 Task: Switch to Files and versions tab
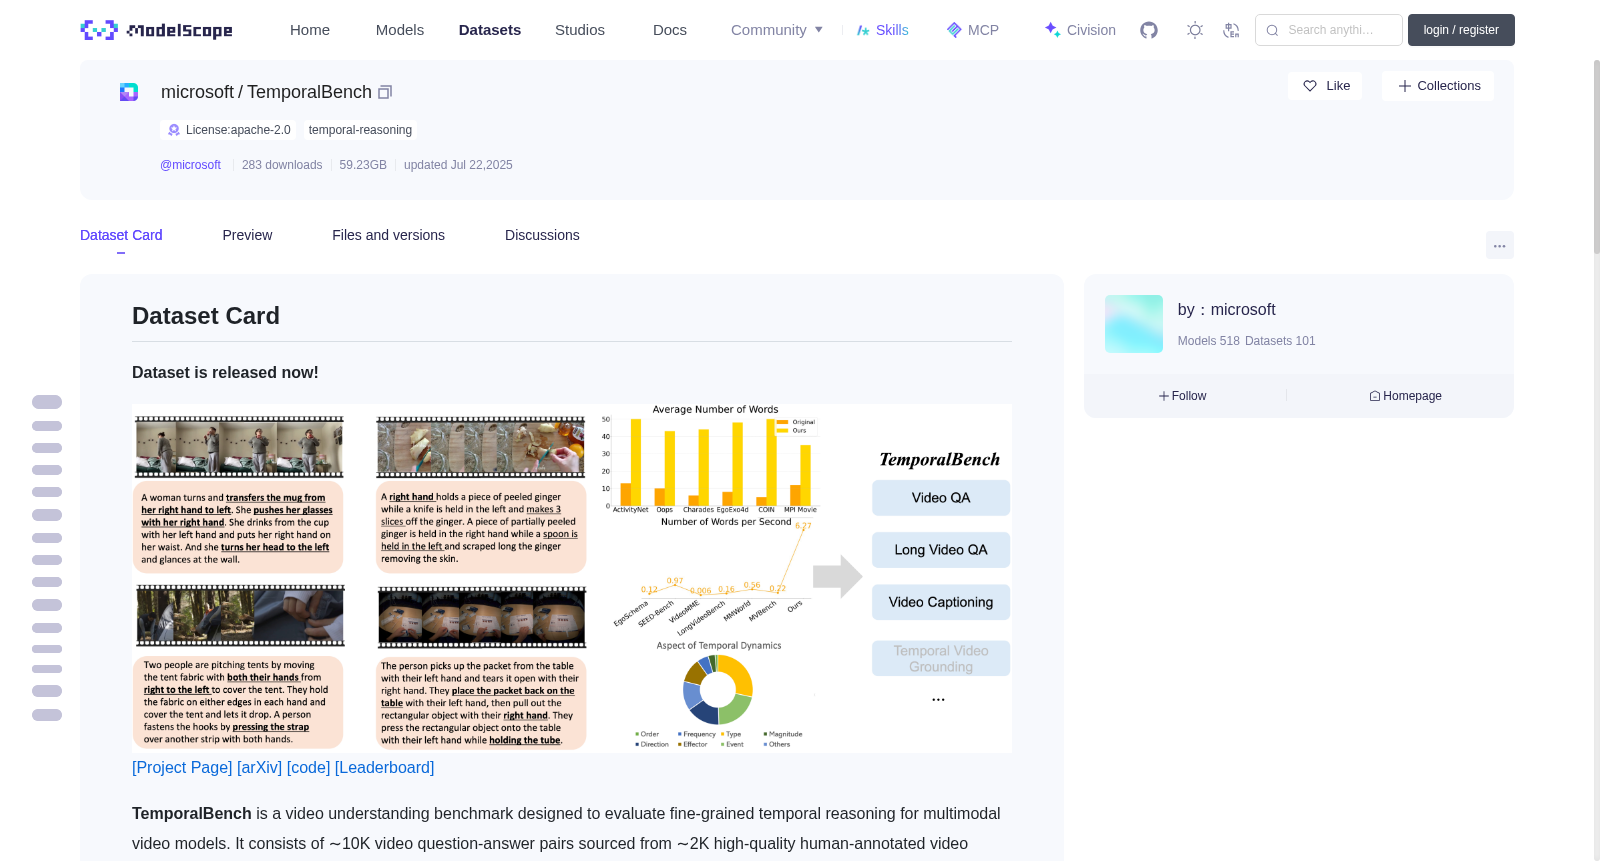(x=388, y=235)
